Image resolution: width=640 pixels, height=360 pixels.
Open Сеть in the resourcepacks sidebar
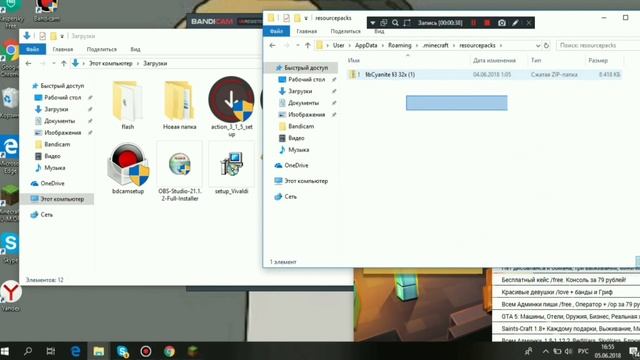coord(290,196)
